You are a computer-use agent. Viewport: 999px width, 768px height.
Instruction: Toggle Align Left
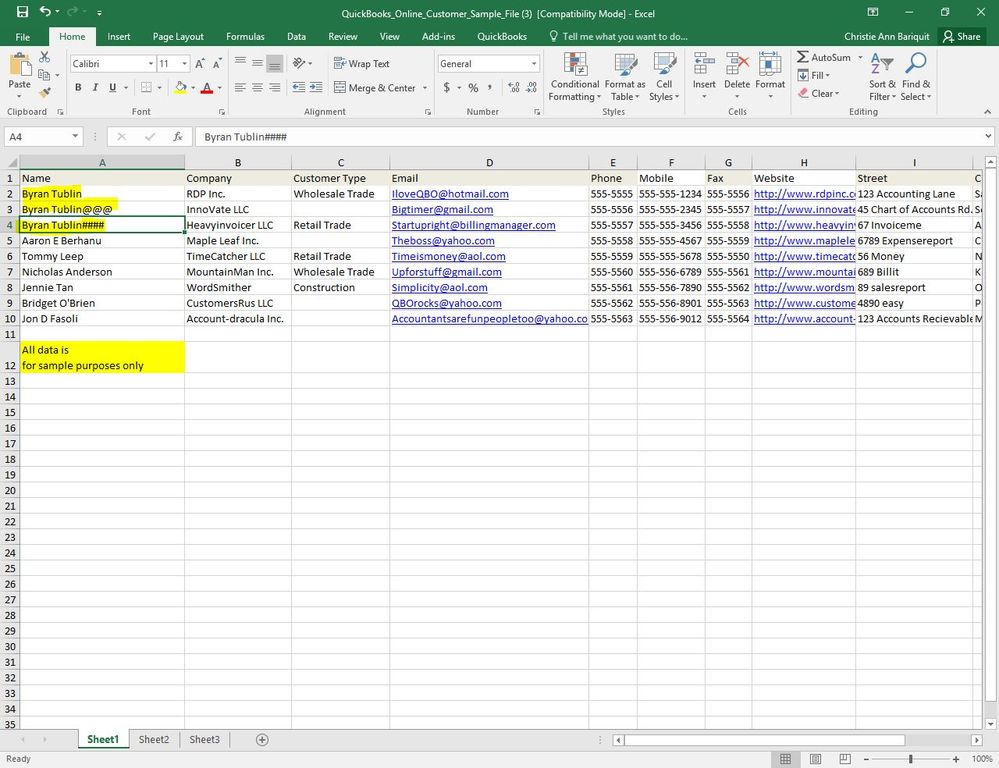pos(240,88)
